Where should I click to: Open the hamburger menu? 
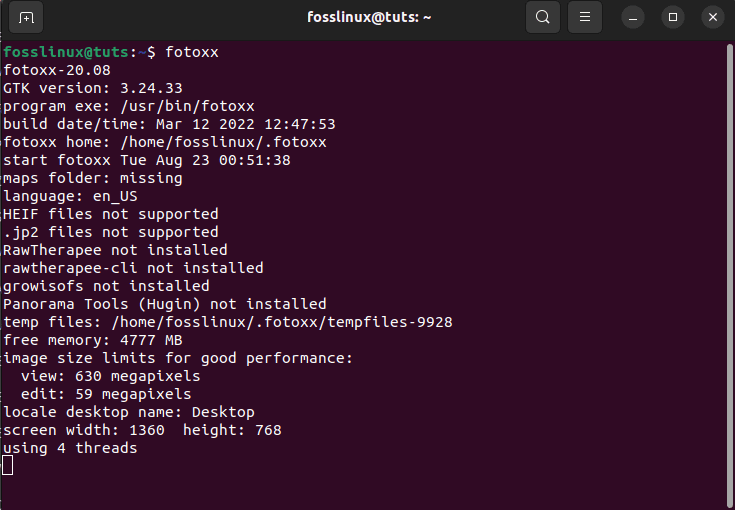click(x=586, y=17)
